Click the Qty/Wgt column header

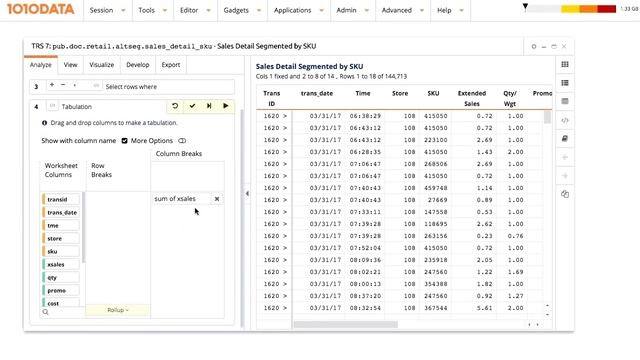510,98
